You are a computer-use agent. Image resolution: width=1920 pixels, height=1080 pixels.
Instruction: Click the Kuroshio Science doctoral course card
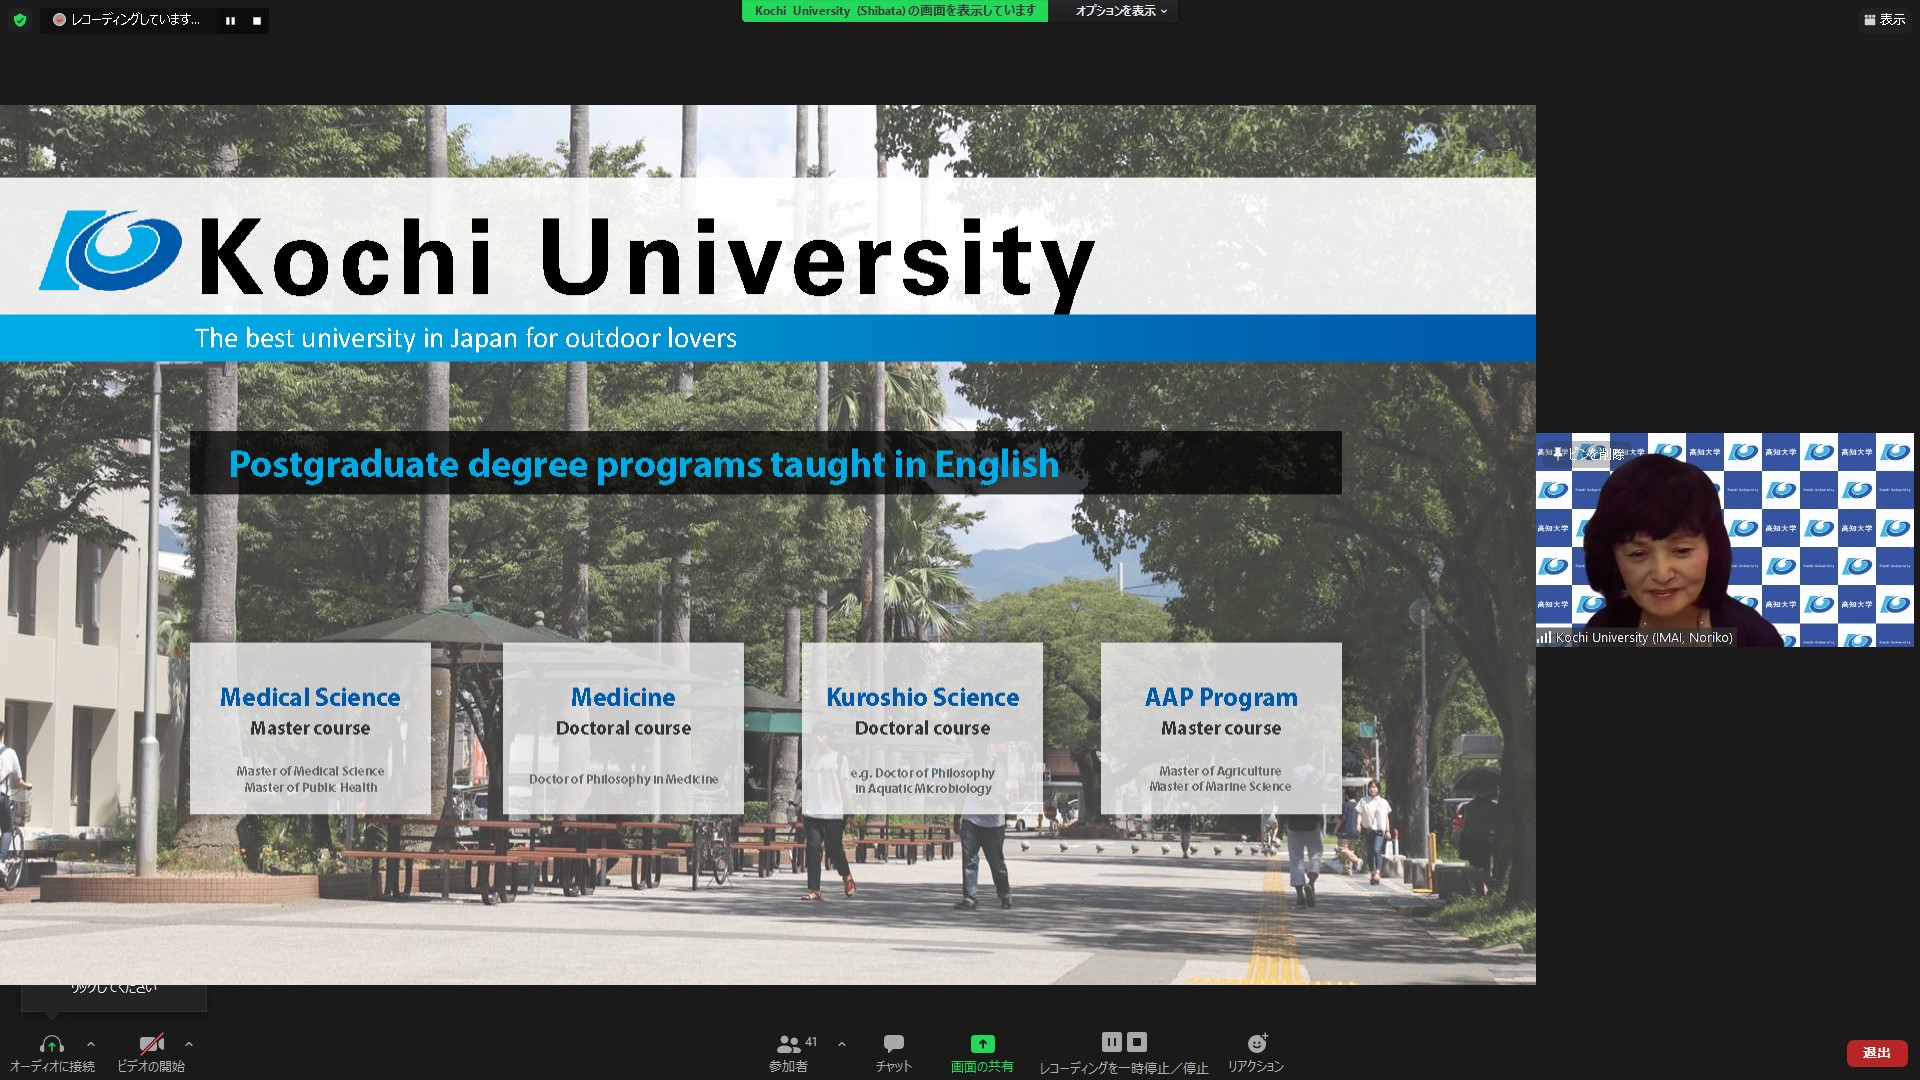coord(922,728)
